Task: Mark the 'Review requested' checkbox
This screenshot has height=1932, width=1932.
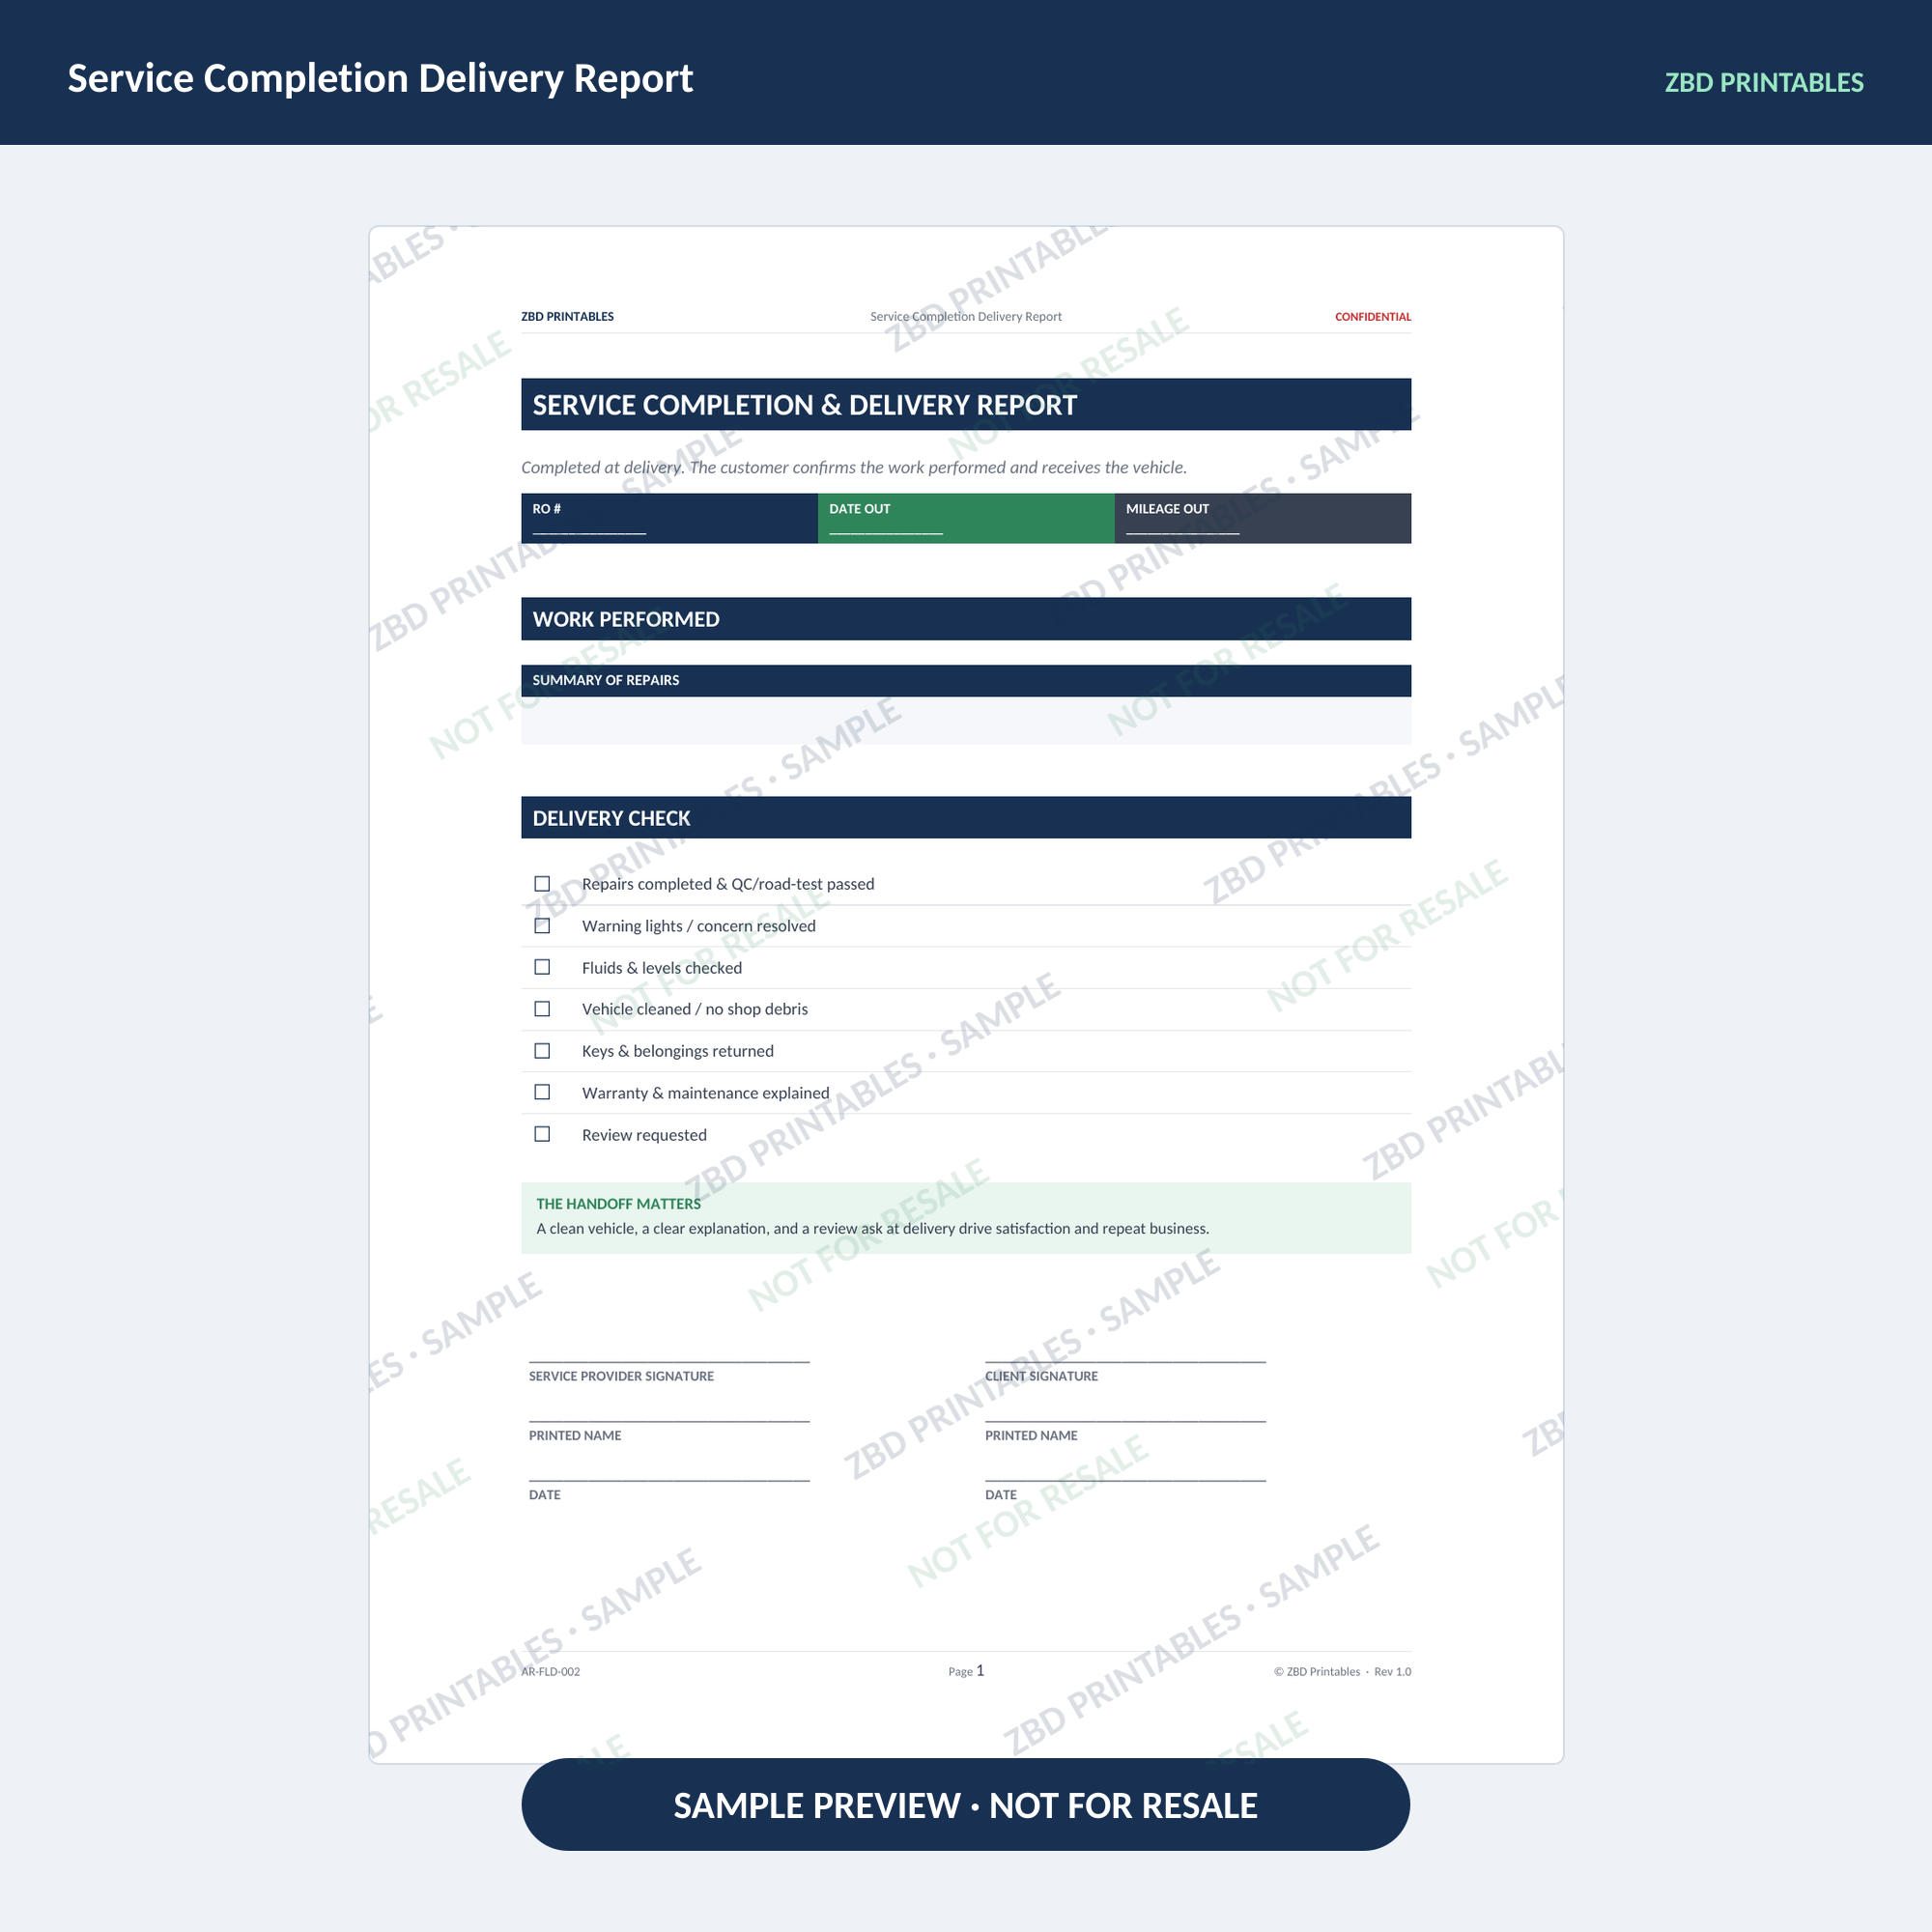Action: tap(542, 1134)
